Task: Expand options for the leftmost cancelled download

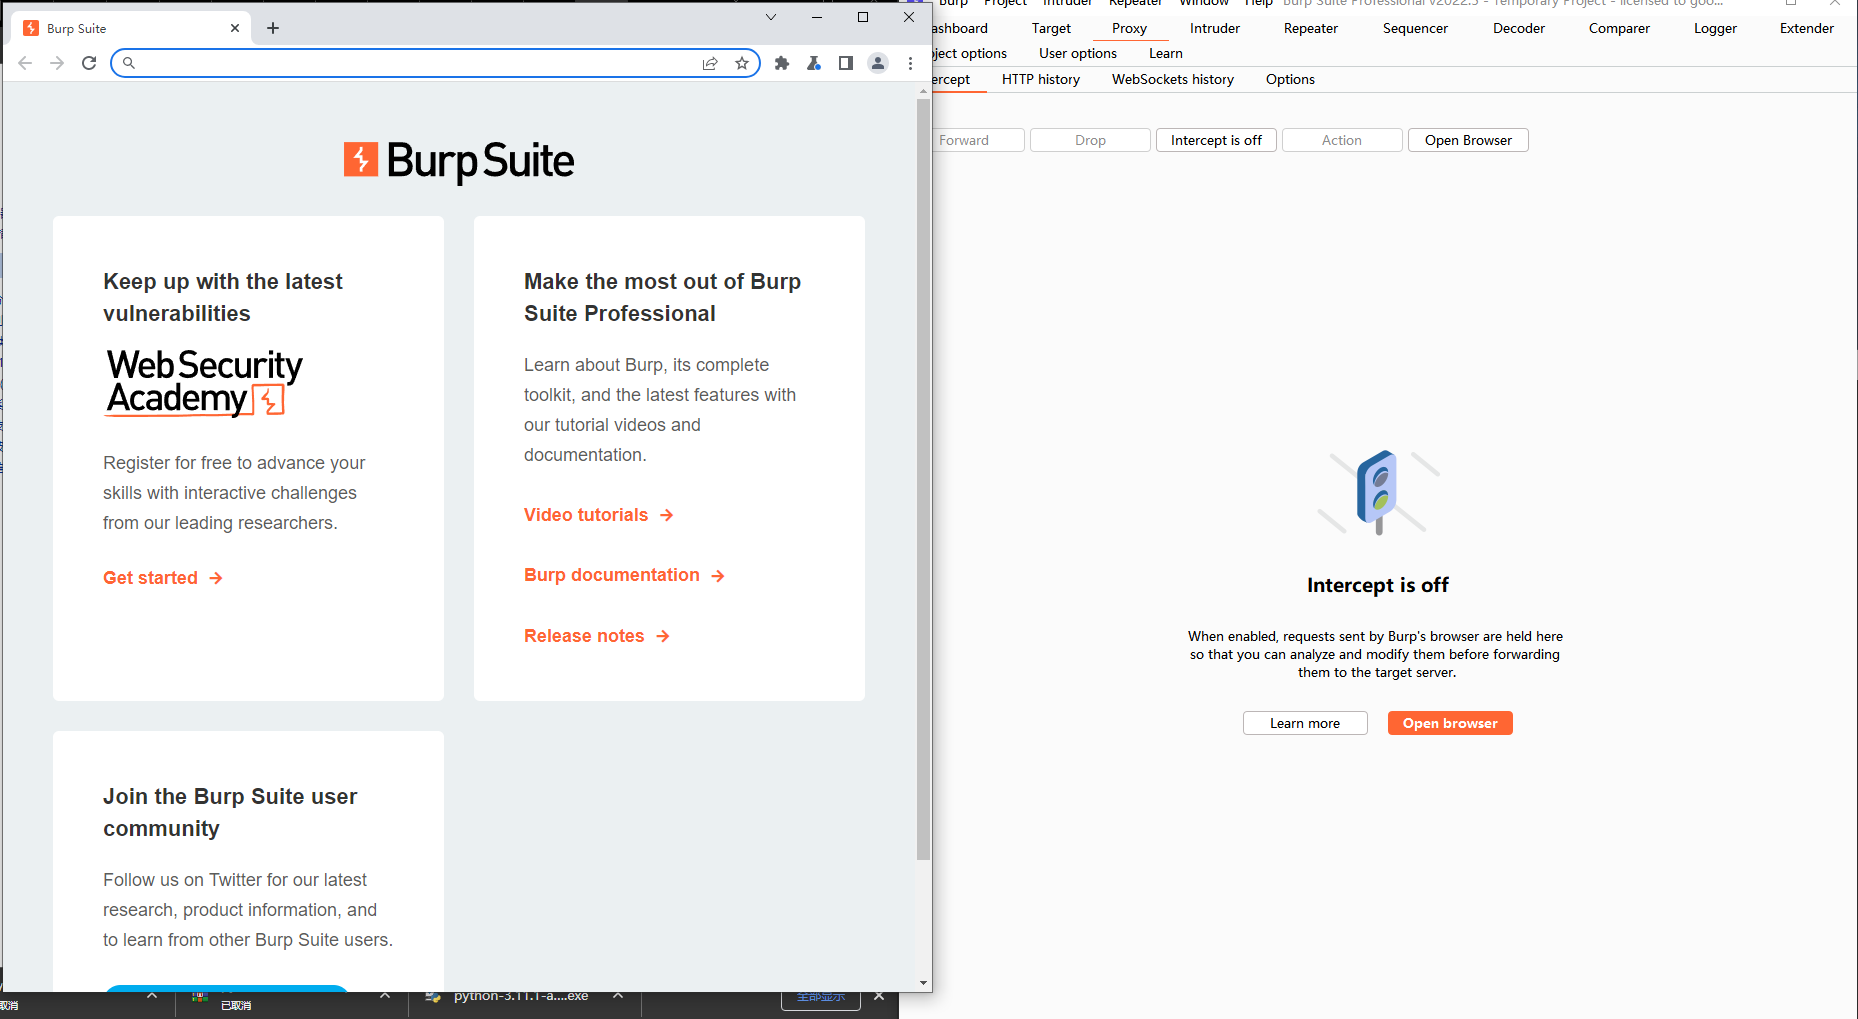Action: pyautogui.click(x=152, y=995)
